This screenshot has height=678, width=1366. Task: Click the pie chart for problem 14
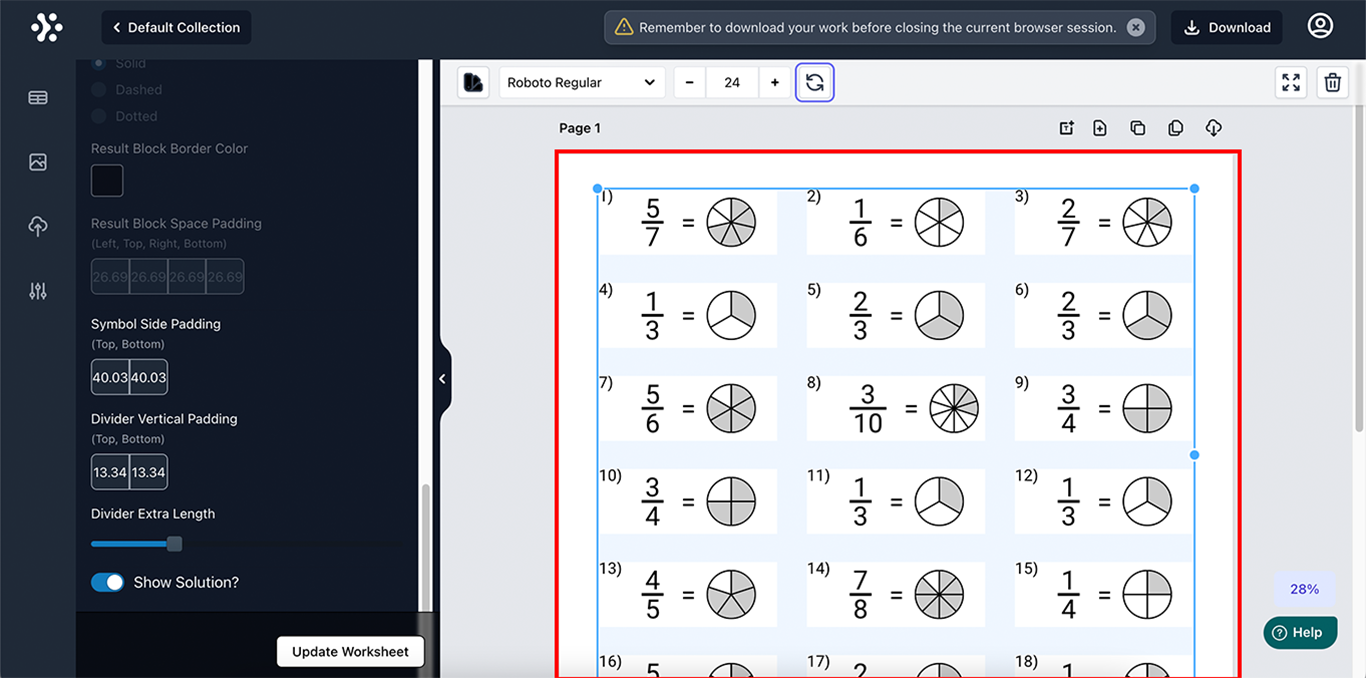coord(939,595)
